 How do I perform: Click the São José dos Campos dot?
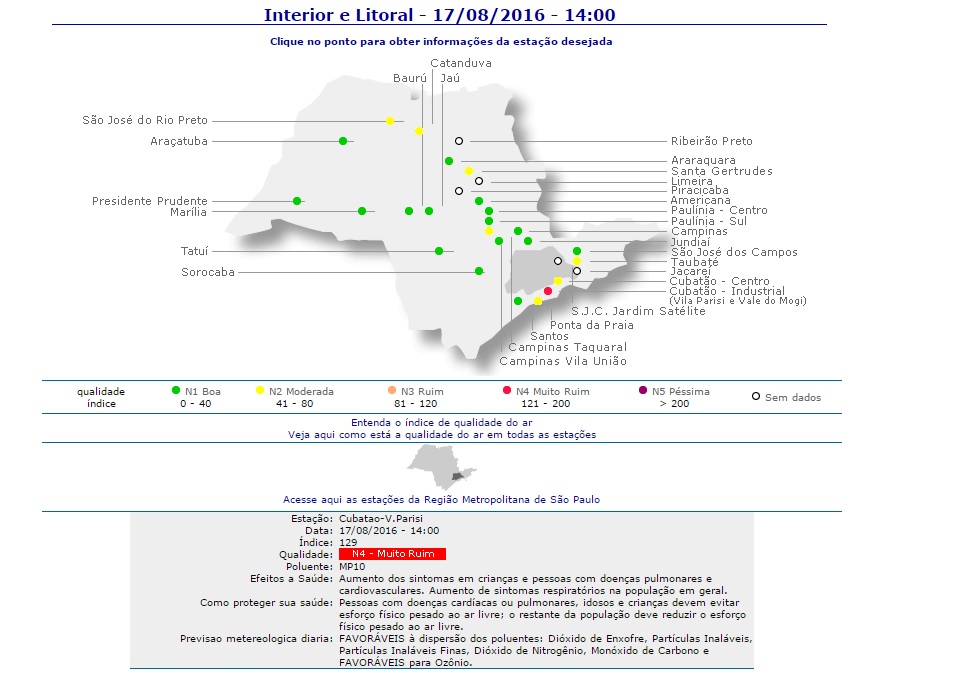577,251
